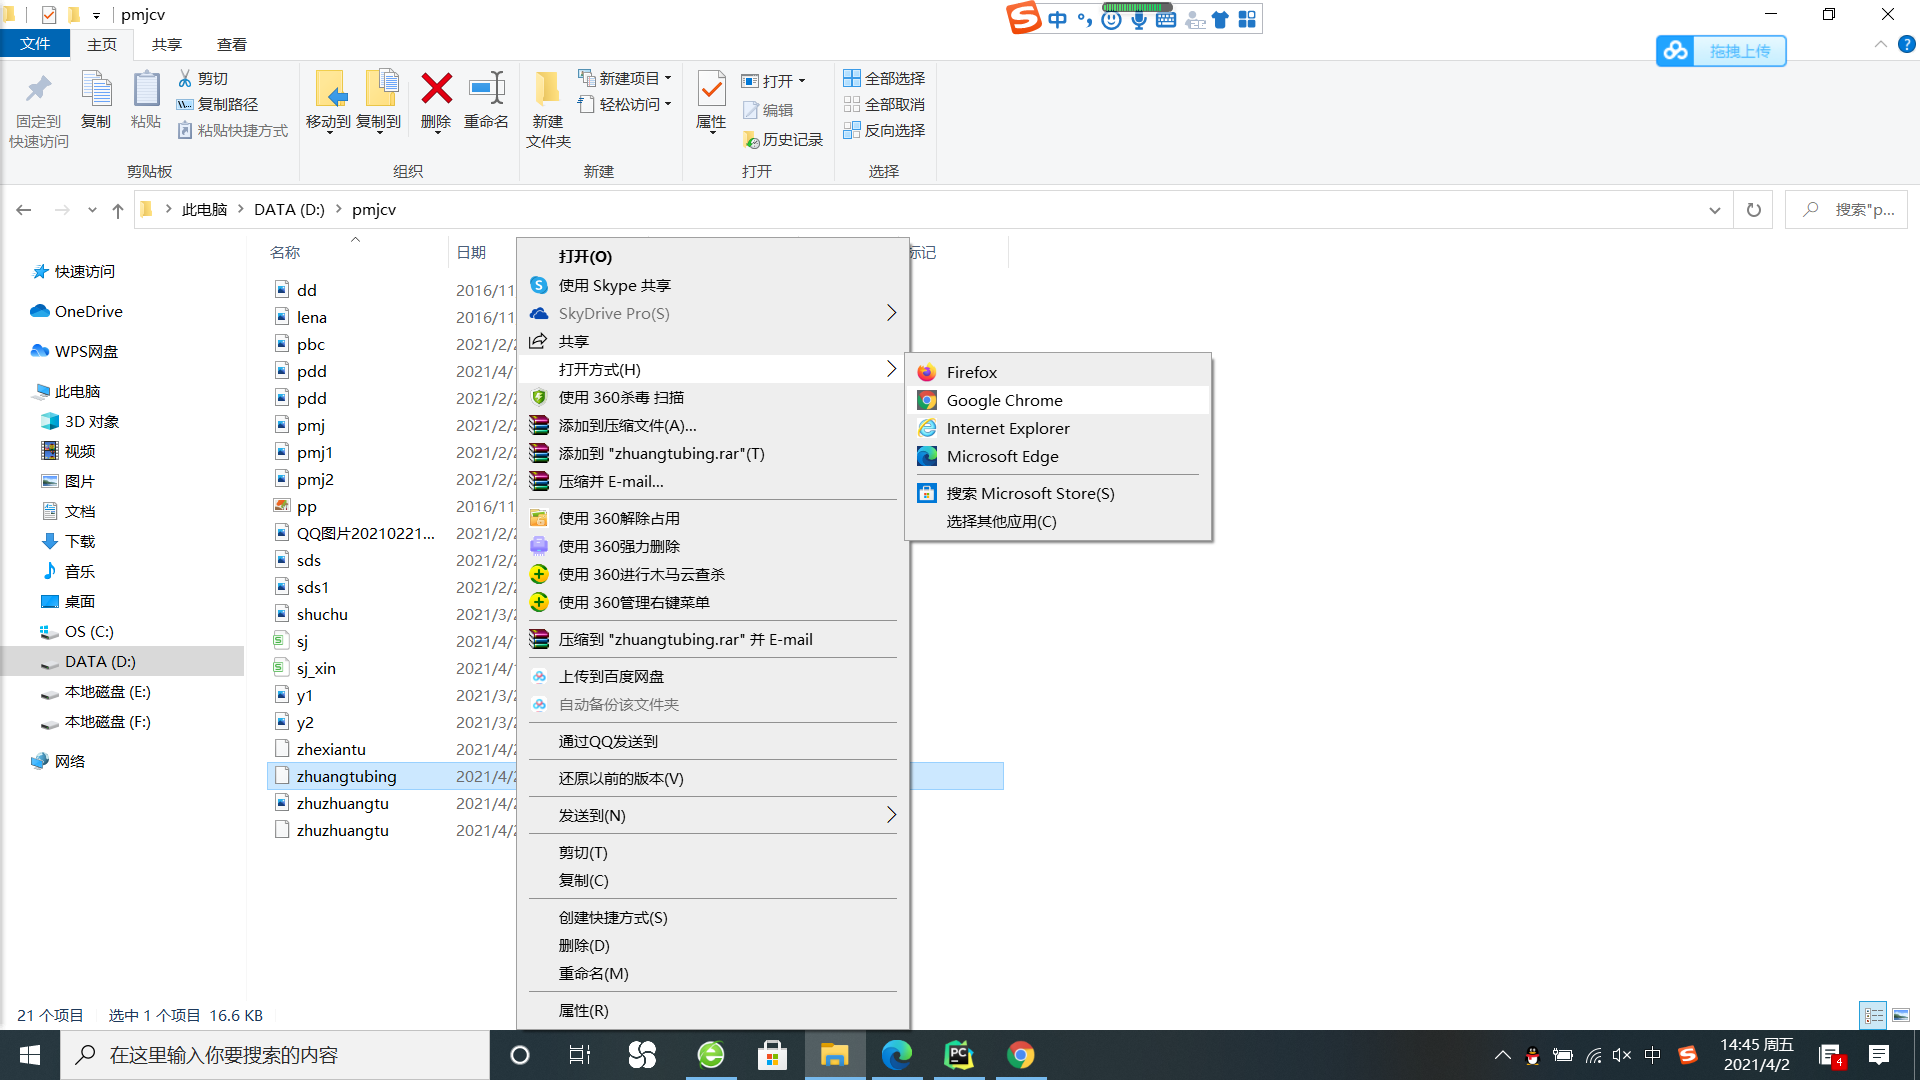Expand the 发送到 submenu
Screen dimensions: 1920x1080
tap(712, 814)
